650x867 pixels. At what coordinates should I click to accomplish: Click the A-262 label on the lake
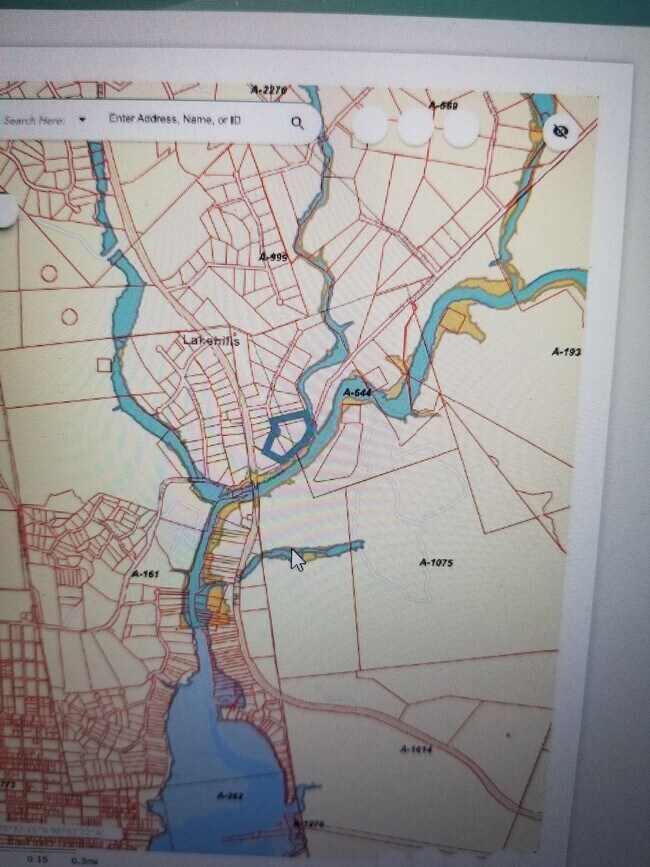(230, 795)
